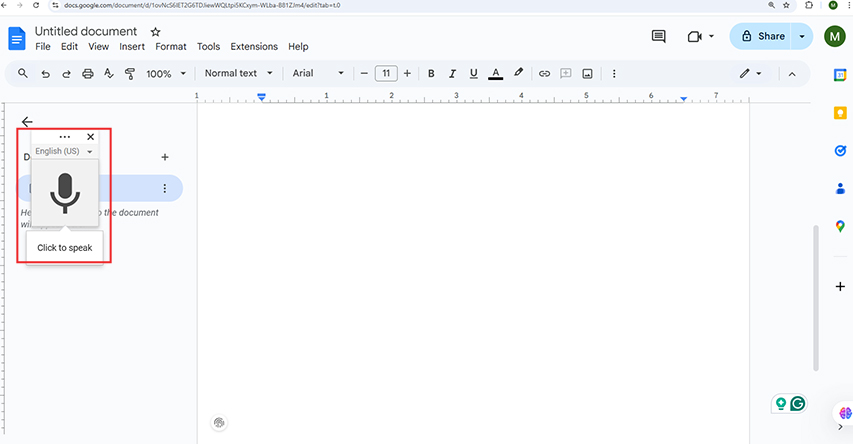Image resolution: width=853 pixels, height=444 pixels.
Task: Open Contacts side panel
Action: pos(840,188)
